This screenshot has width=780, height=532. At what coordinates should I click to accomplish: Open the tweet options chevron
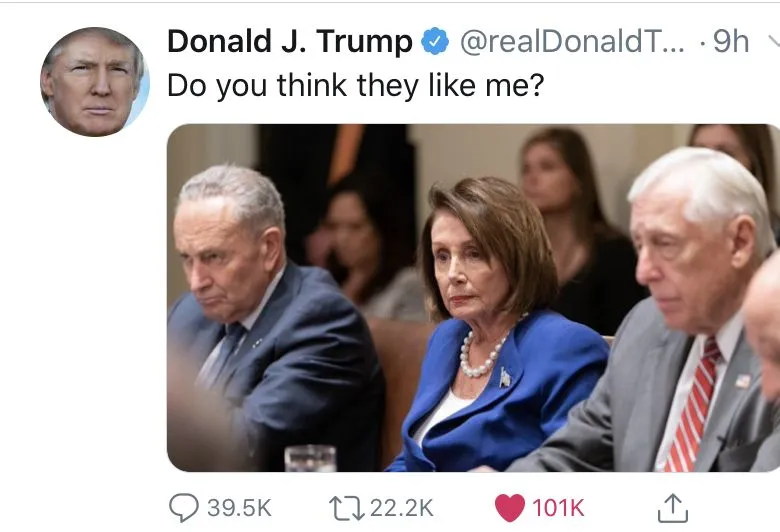[x=774, y=40]
